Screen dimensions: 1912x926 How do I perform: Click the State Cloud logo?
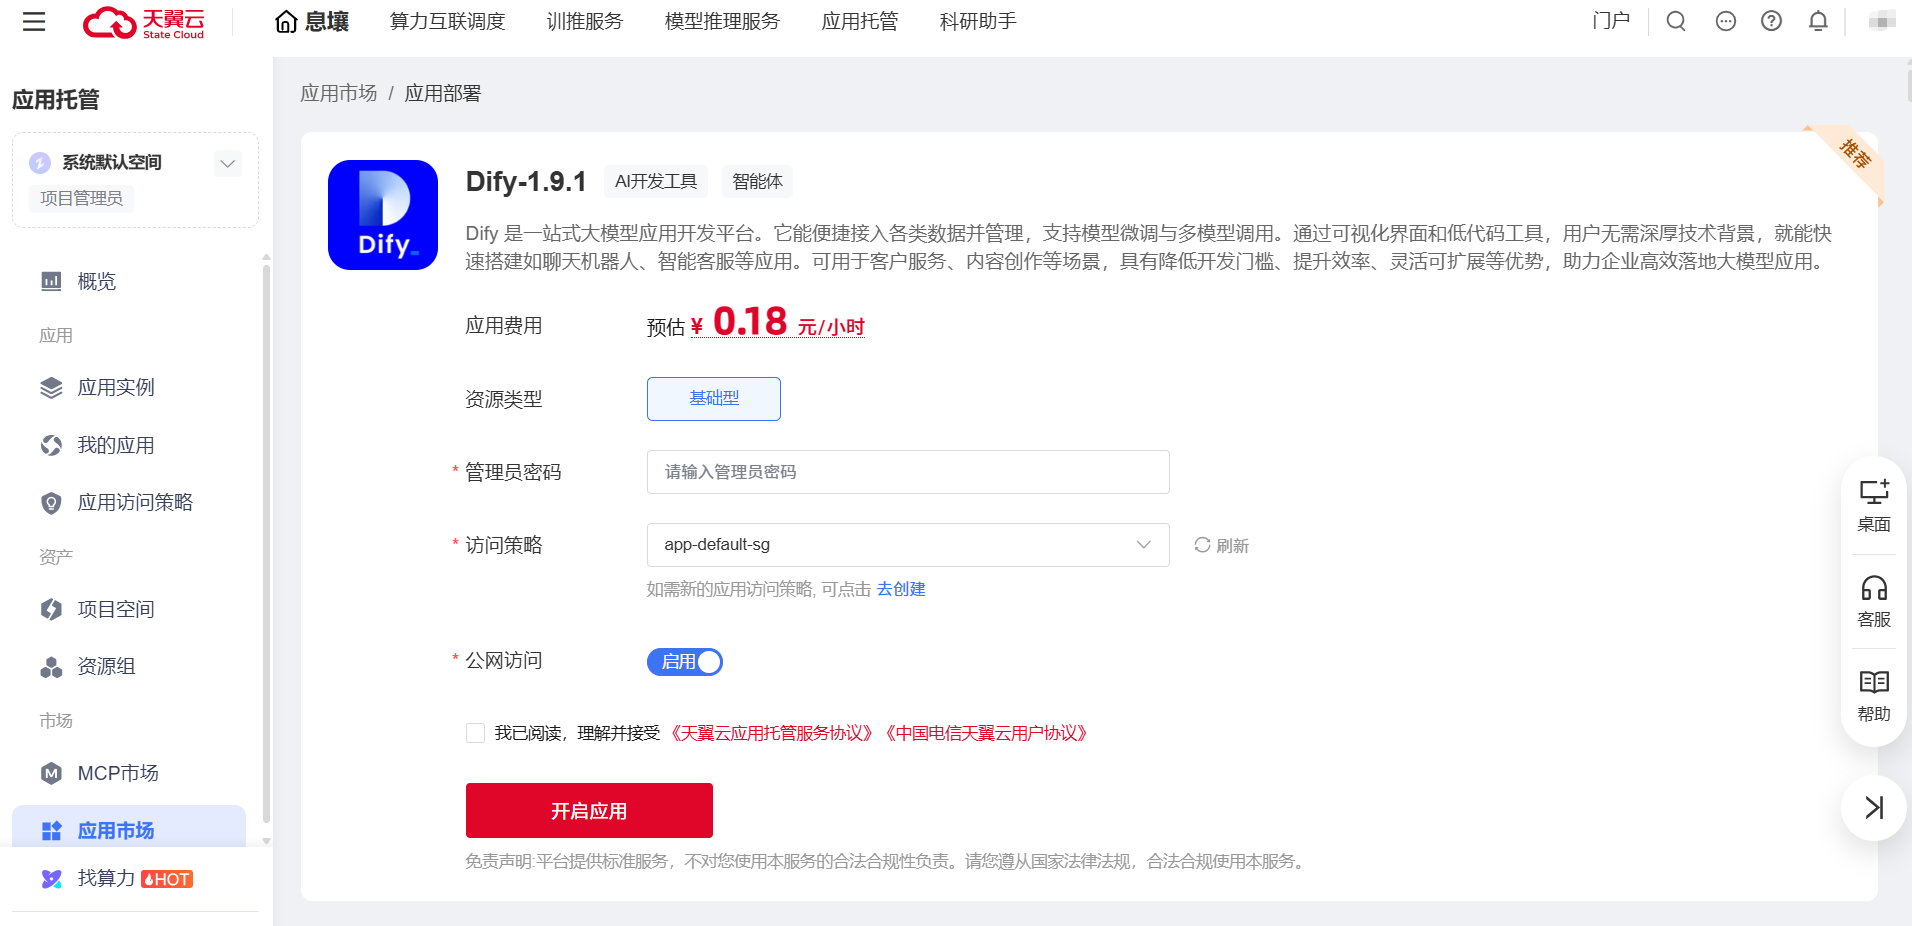pyautogui.click(x=144, y=22)
